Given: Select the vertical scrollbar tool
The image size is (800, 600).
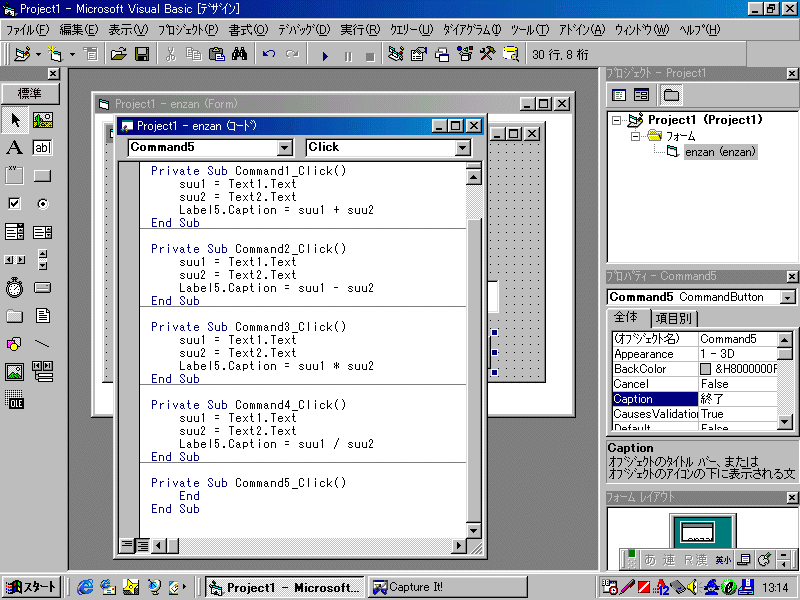Looking at the screenshot, I should click(x=43, y=260).
